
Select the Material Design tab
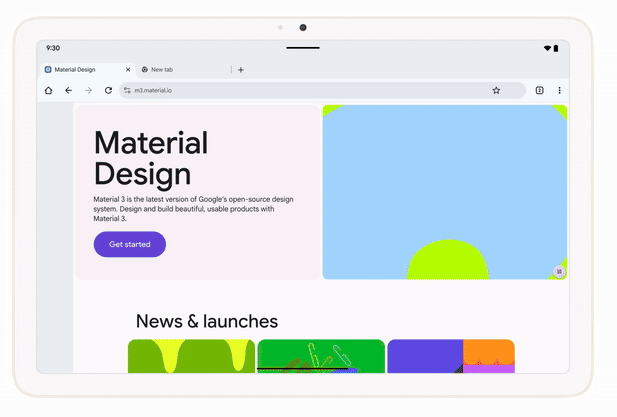(80, 70)
